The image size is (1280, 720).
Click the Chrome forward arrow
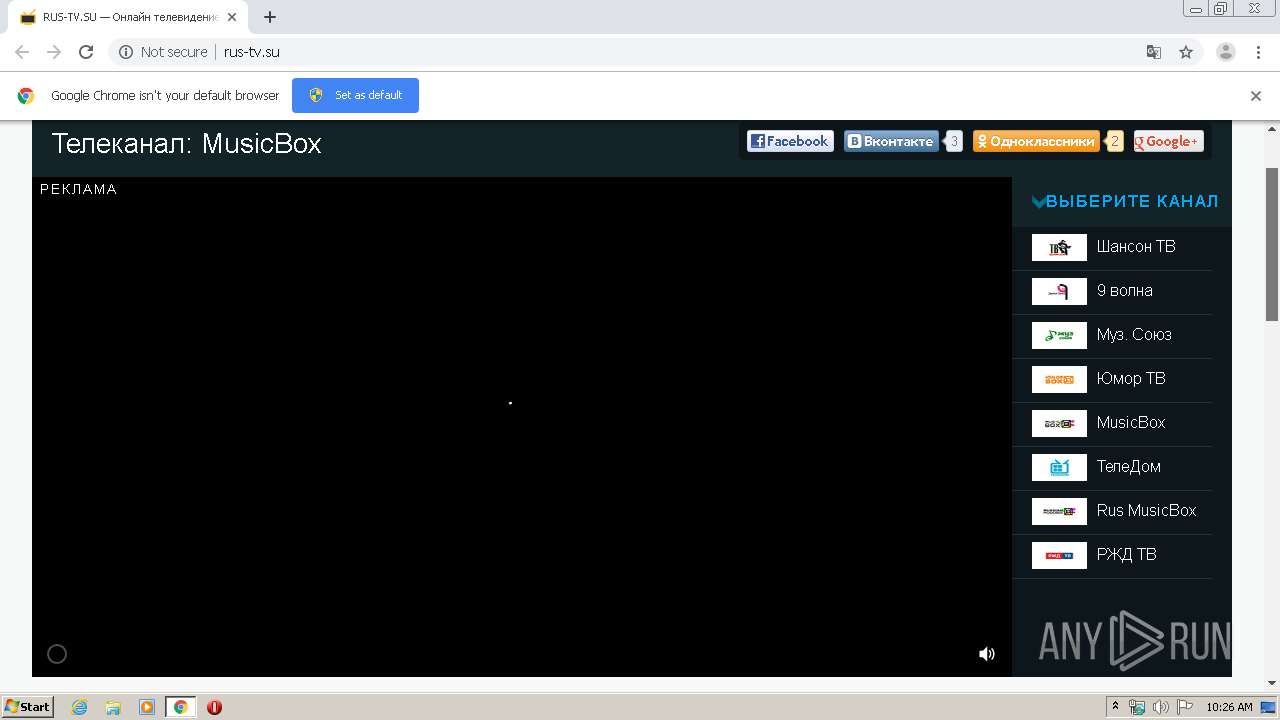[x=54, y=52]
